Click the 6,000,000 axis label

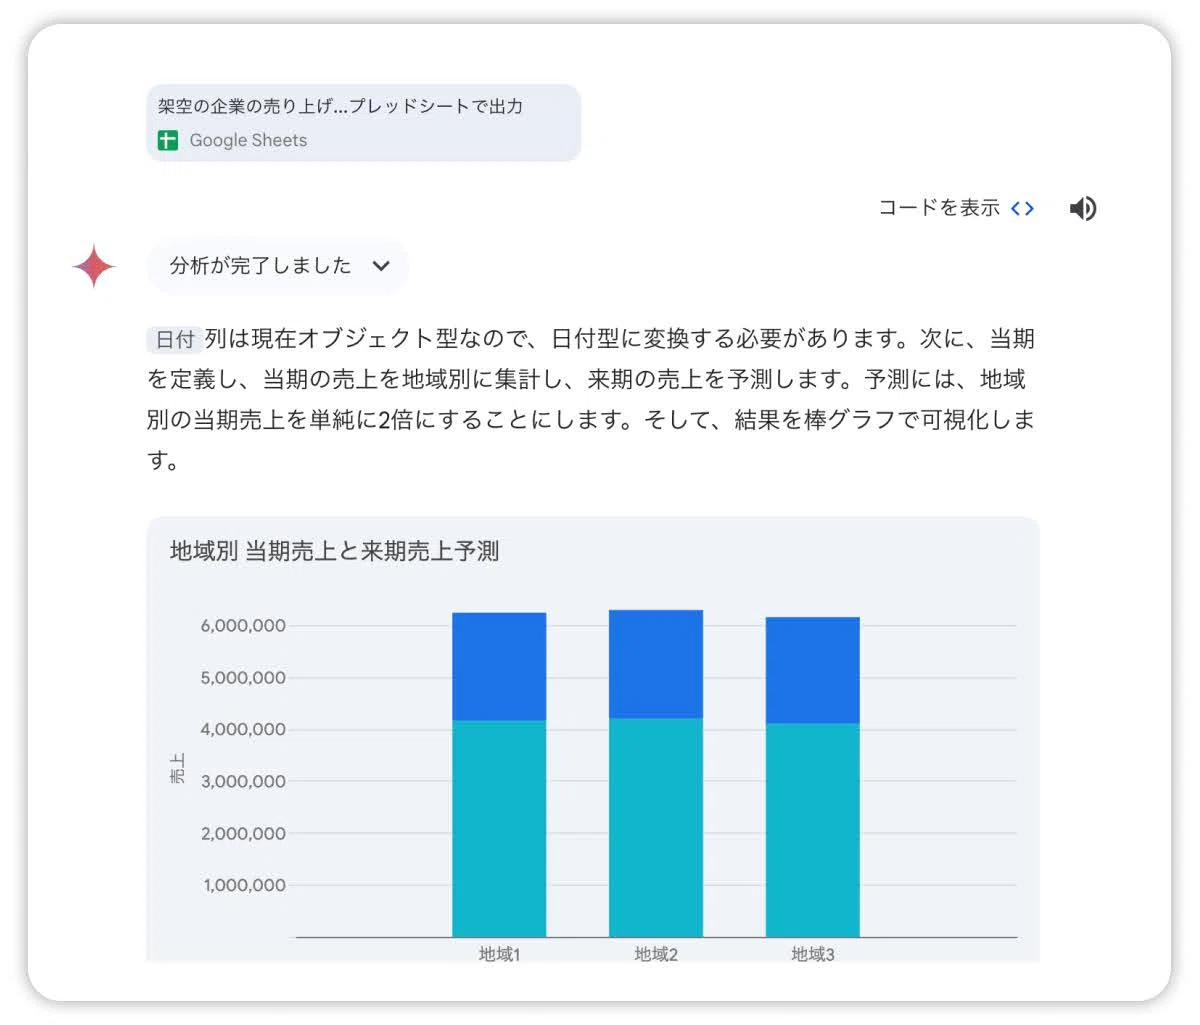click(243, 626)
